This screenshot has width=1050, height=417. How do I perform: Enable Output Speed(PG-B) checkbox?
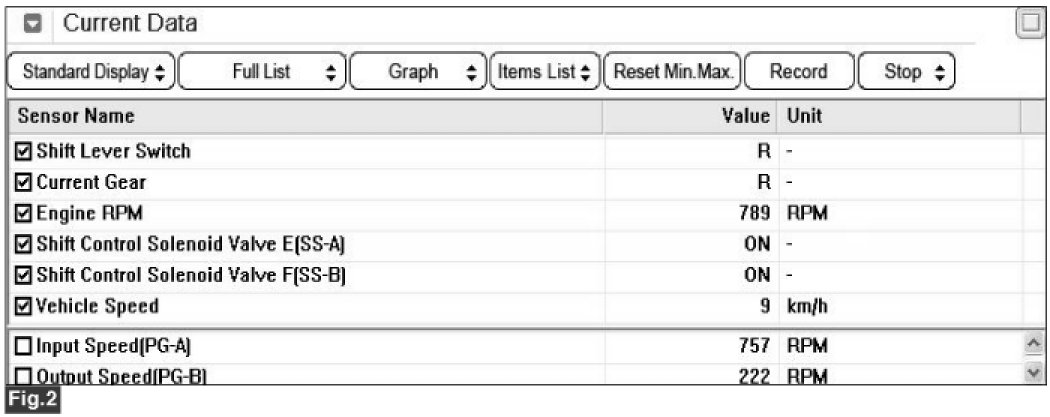pyautogui.click(x=23, y=376)
